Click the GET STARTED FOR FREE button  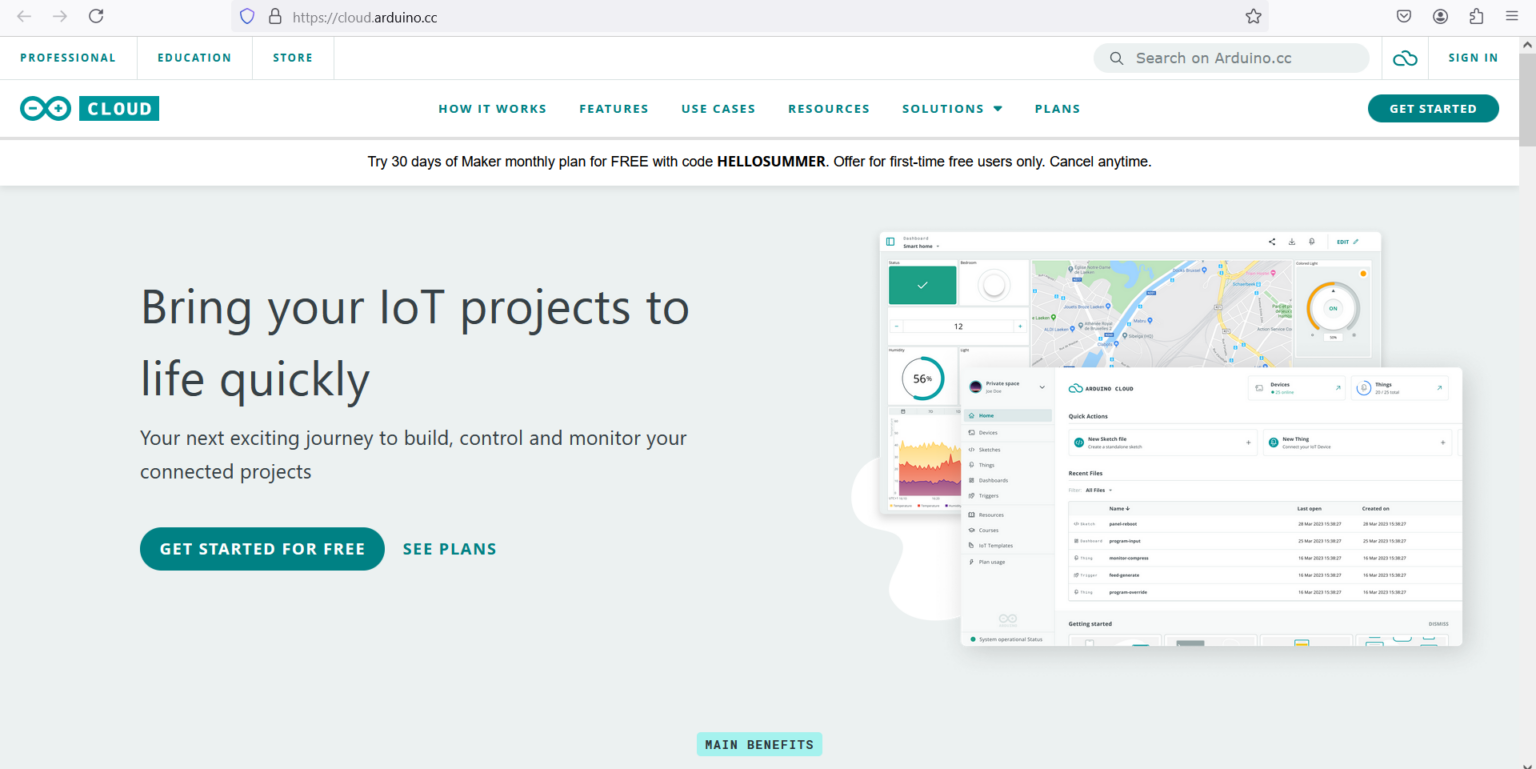point(261,548)
